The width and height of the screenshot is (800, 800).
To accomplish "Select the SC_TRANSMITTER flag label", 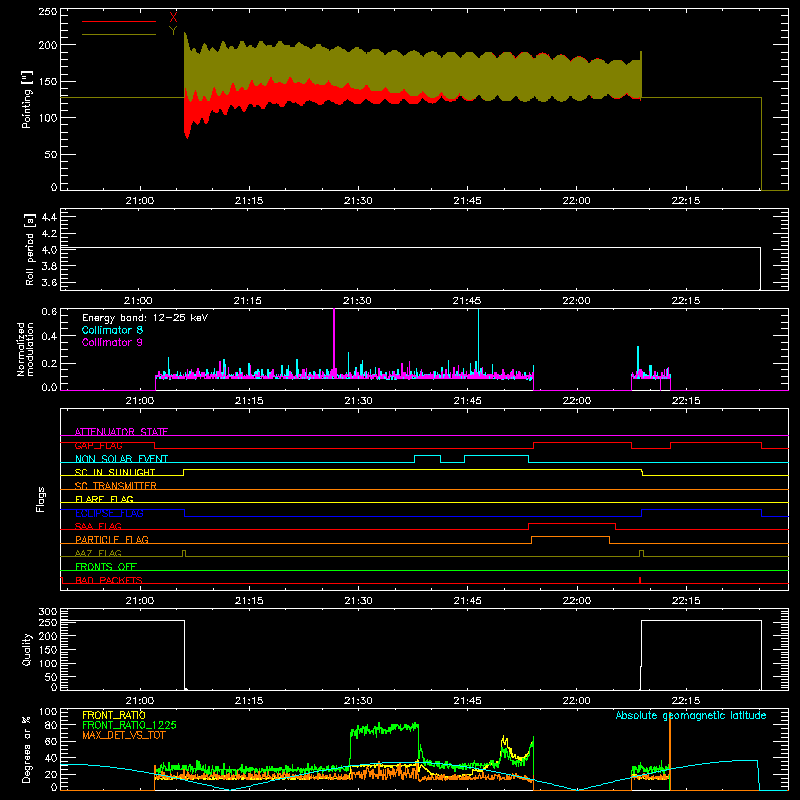I will point(116,485).
